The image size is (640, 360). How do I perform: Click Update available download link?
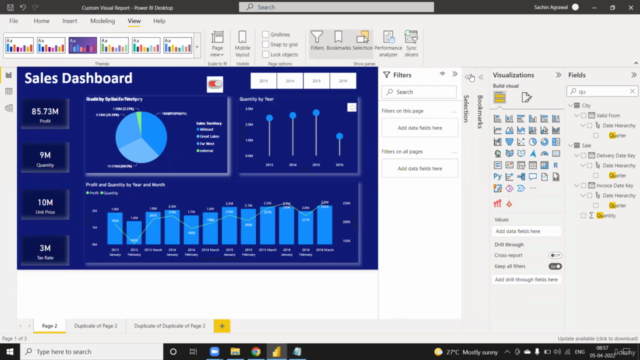point(598,339)
